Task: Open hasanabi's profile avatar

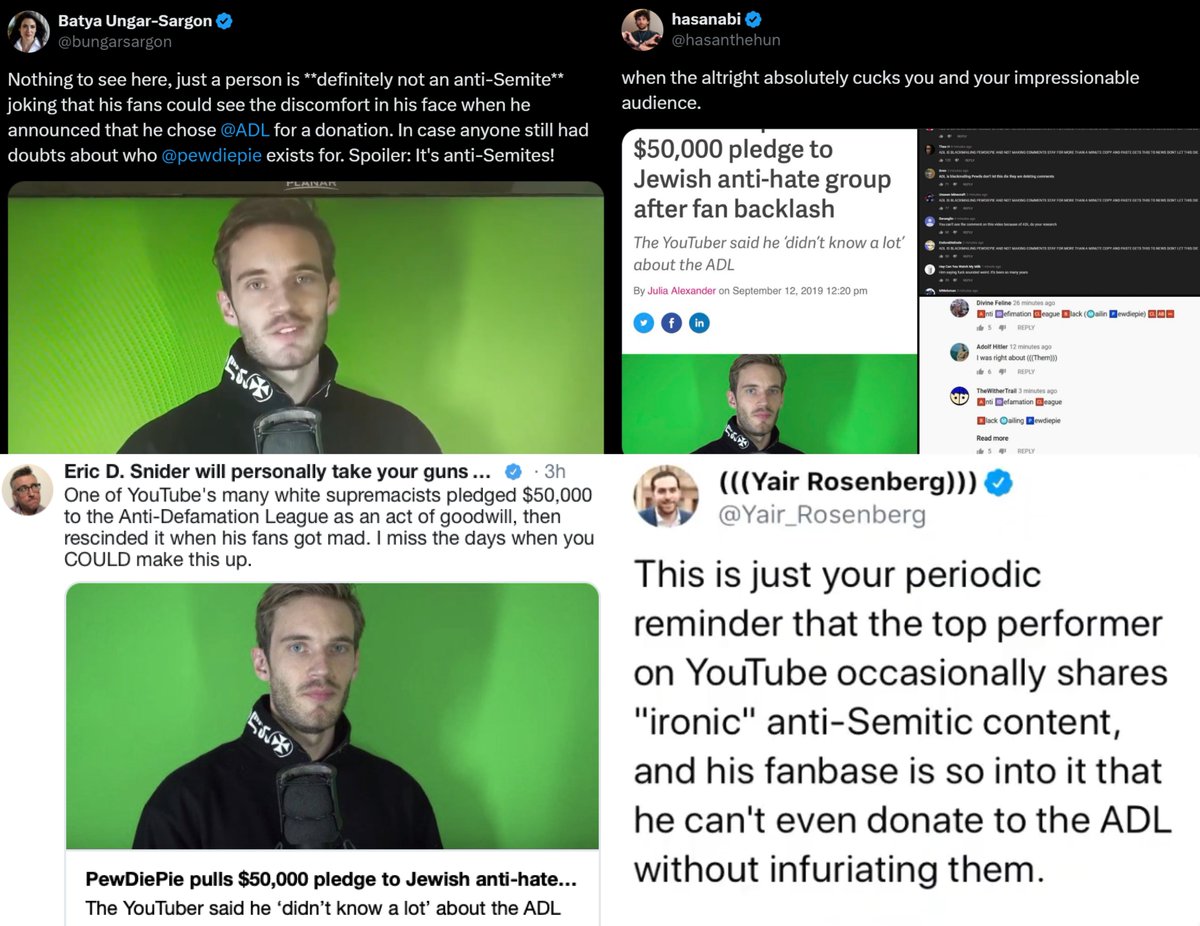Action: click(642, 30)
